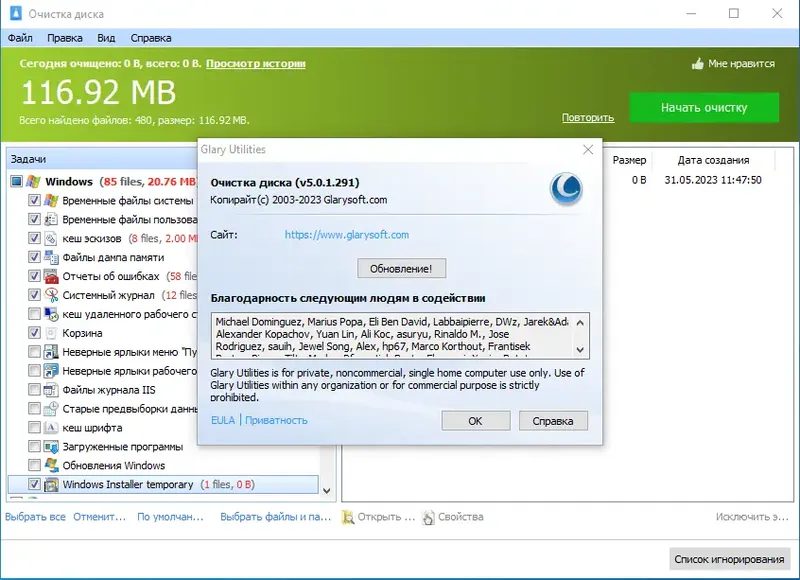Screen dimensions: 800x580
Task: Enable кеш удаленного рабочего checkbox
Action: (x=33, y=311)
